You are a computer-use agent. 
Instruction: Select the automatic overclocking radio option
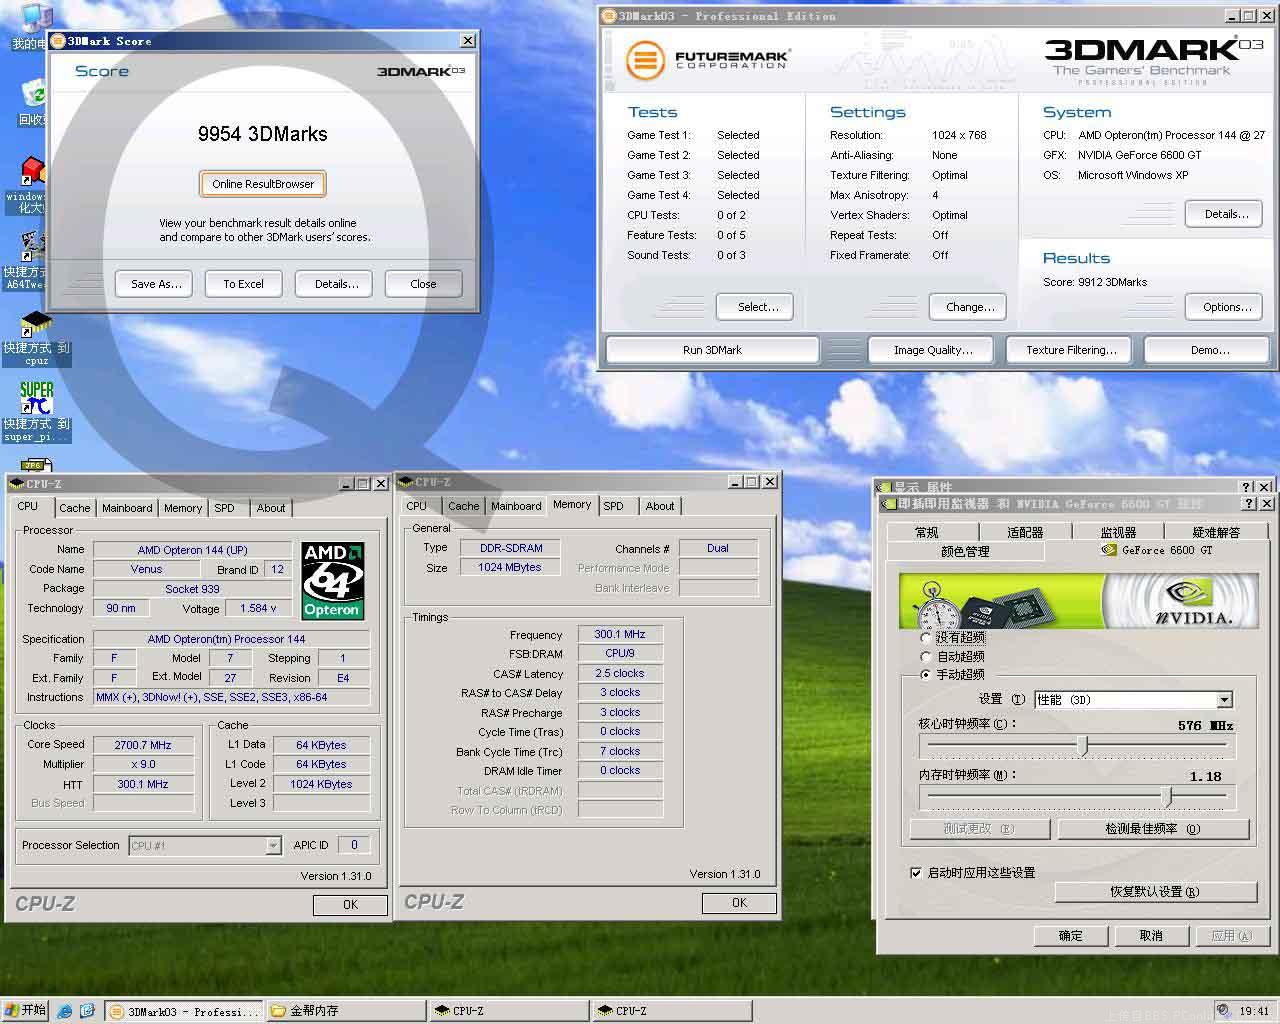point(926,657)
